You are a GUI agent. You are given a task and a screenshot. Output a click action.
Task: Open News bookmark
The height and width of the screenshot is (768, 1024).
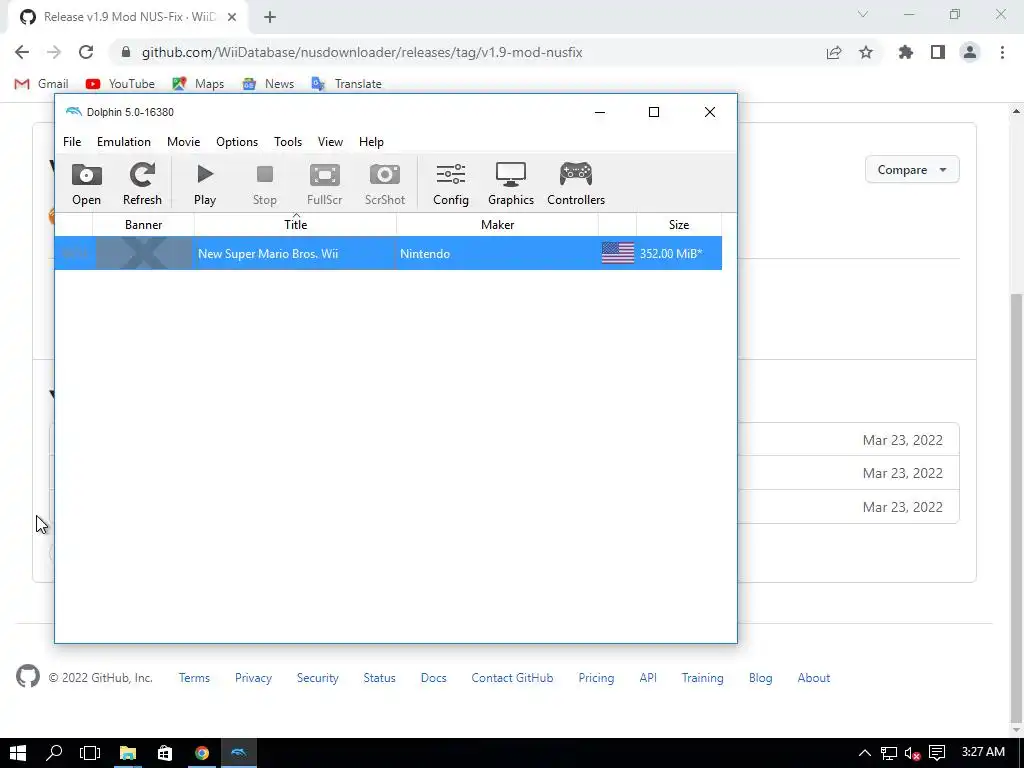coord(268,84)
